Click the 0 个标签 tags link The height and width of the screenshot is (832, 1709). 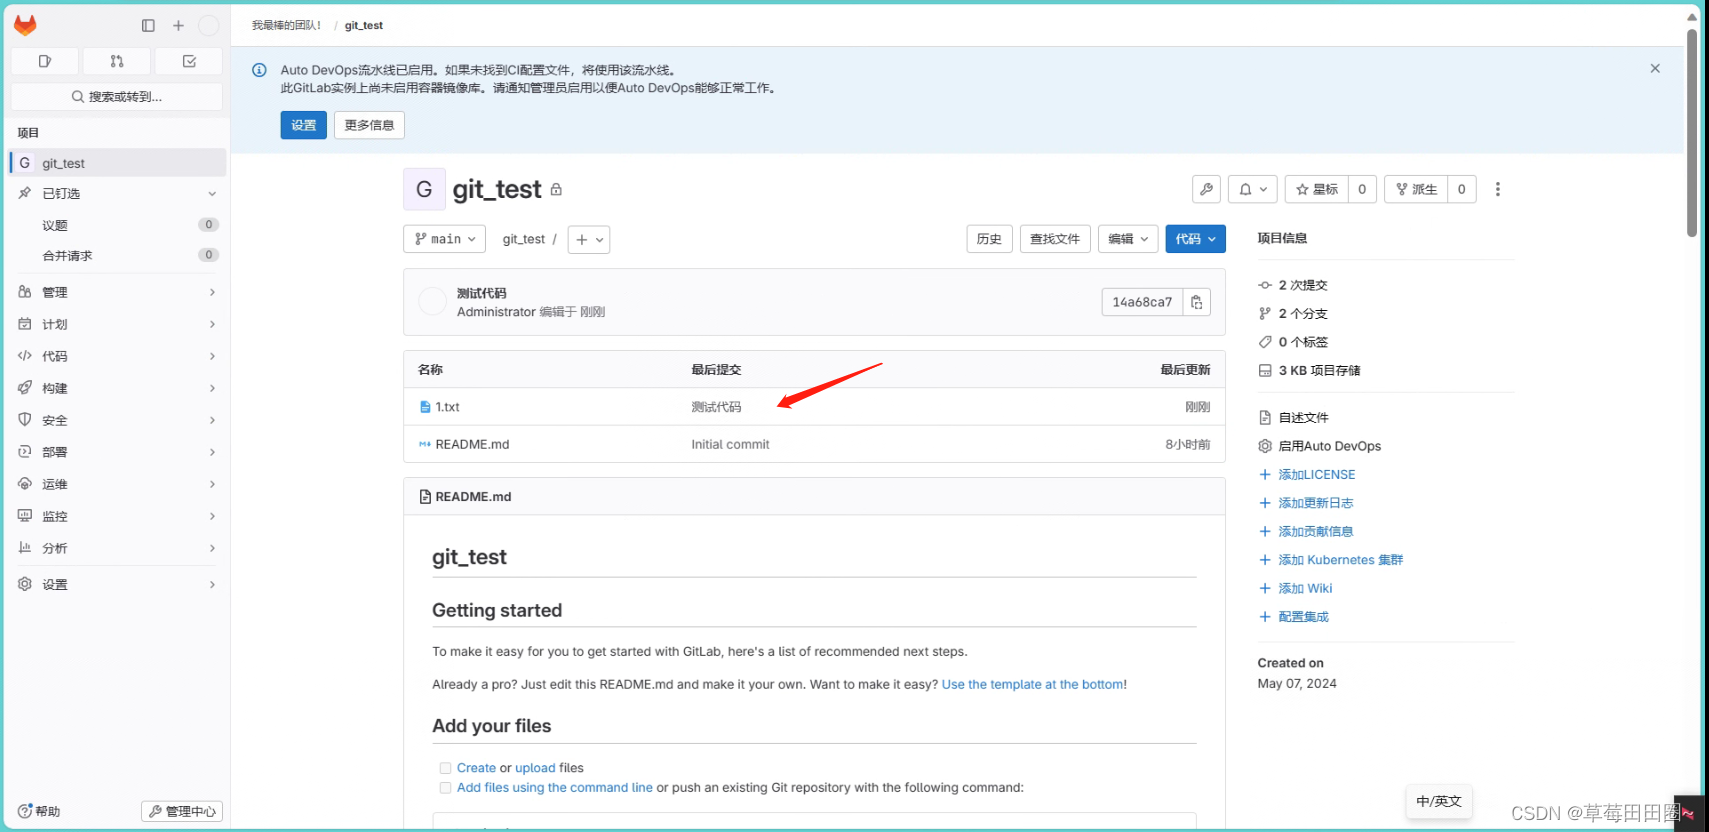(1302, 342)
